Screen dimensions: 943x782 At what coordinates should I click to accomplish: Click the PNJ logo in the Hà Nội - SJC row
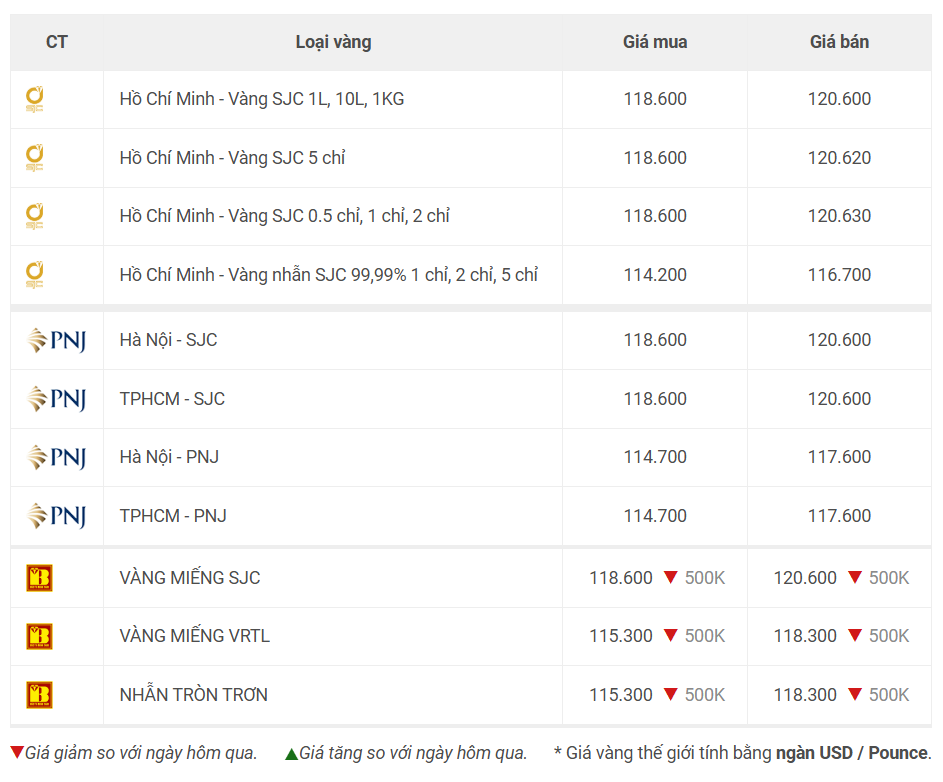click(x=57, y=340)
